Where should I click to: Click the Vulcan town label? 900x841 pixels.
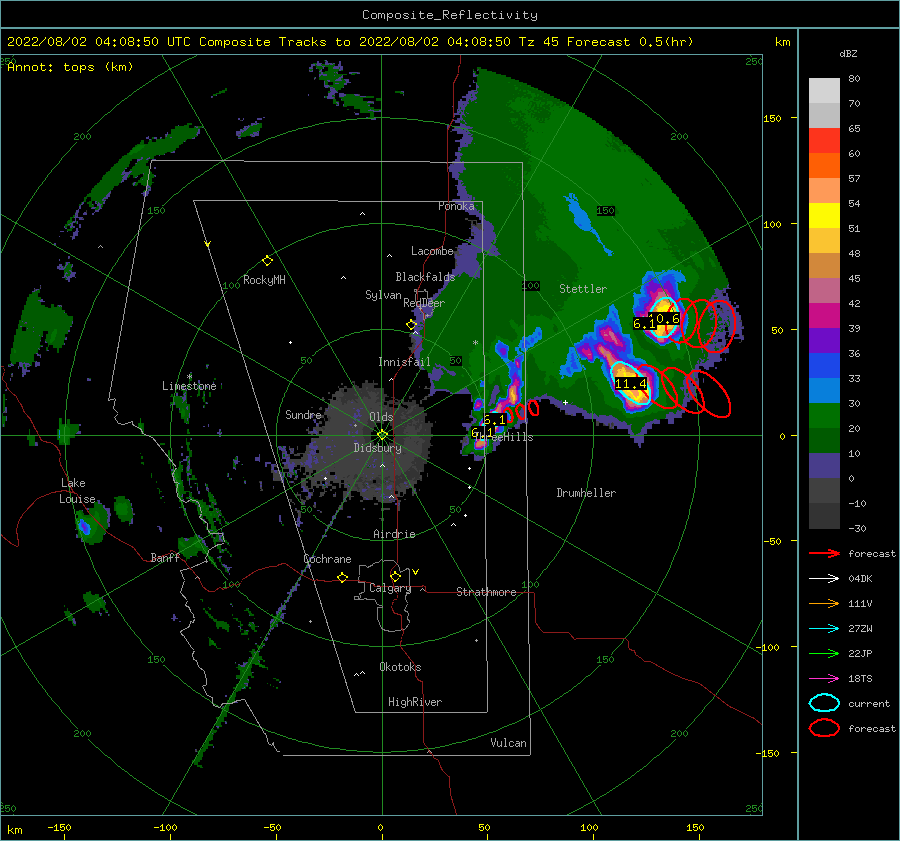click(x=508, y=743)
